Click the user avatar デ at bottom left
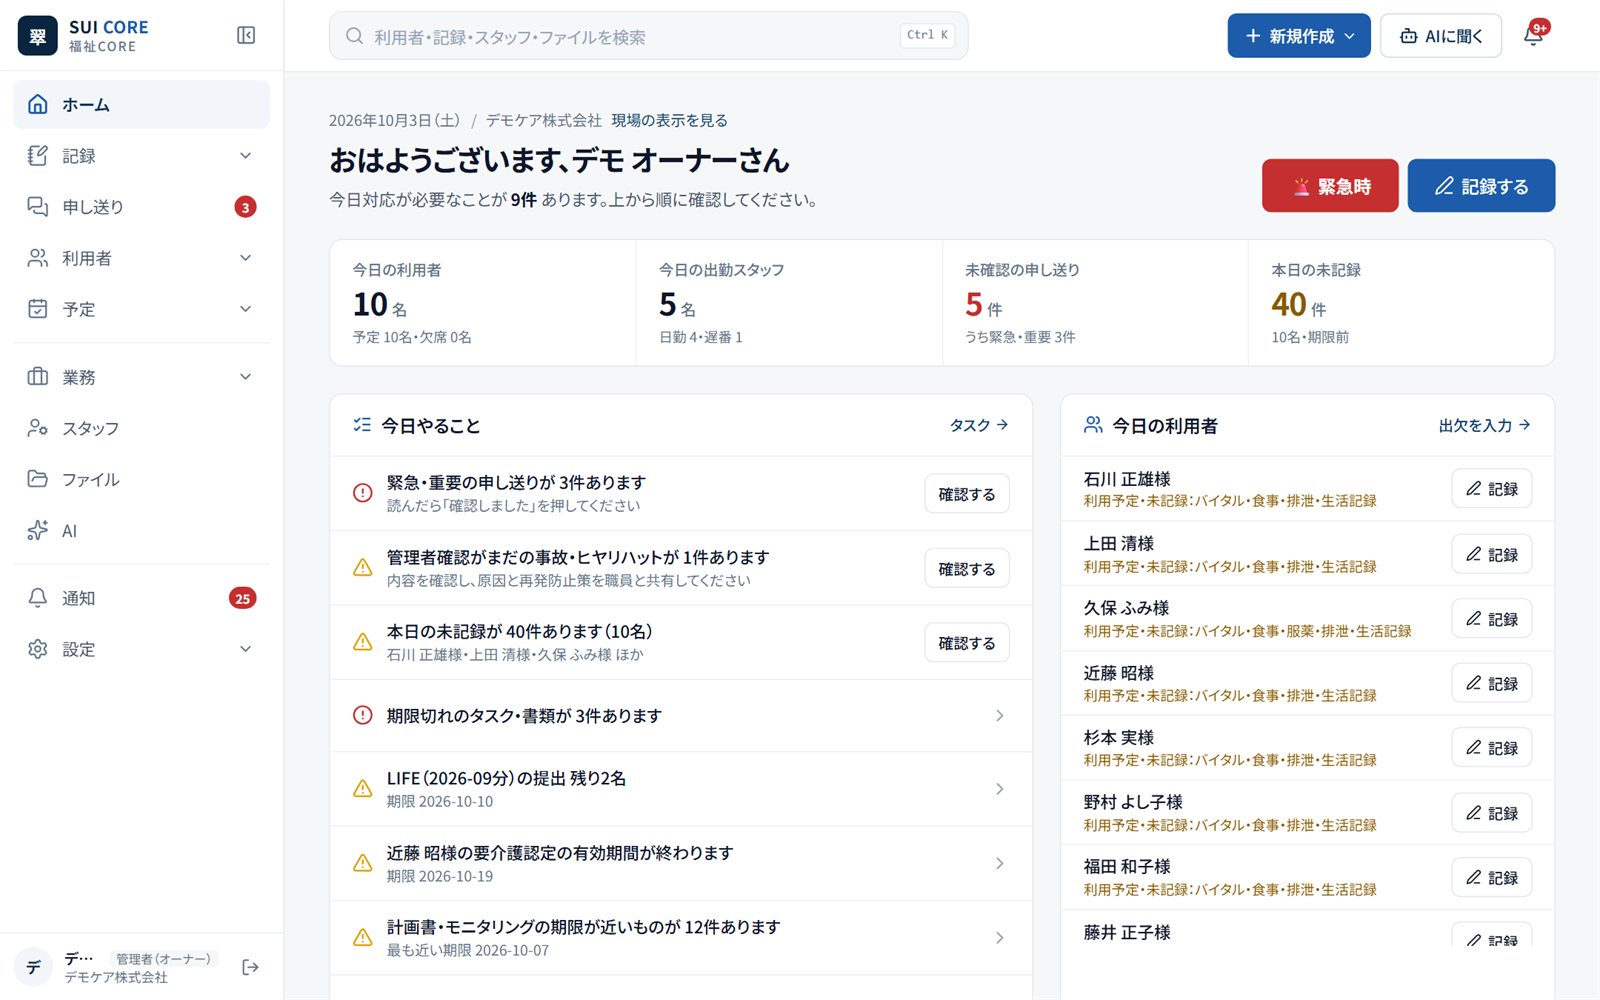Image resolution: width=1600 pixels, height=1000 pixels. coord(34,967)
